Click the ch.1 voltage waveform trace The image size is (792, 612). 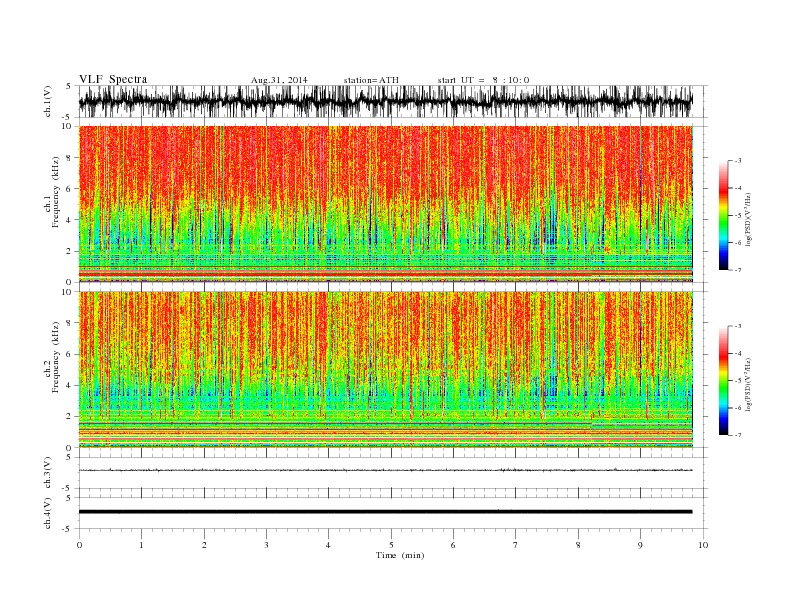coord(385,101)
